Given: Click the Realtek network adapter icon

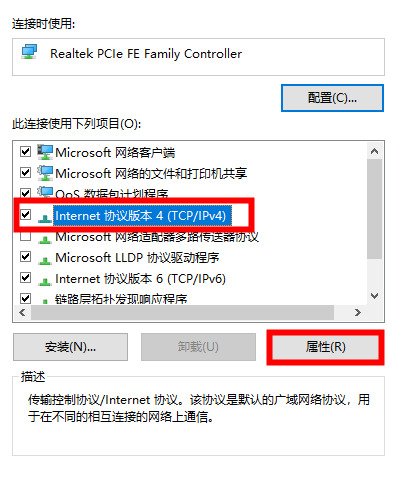Looking at the screenshot, I should 29,53.
